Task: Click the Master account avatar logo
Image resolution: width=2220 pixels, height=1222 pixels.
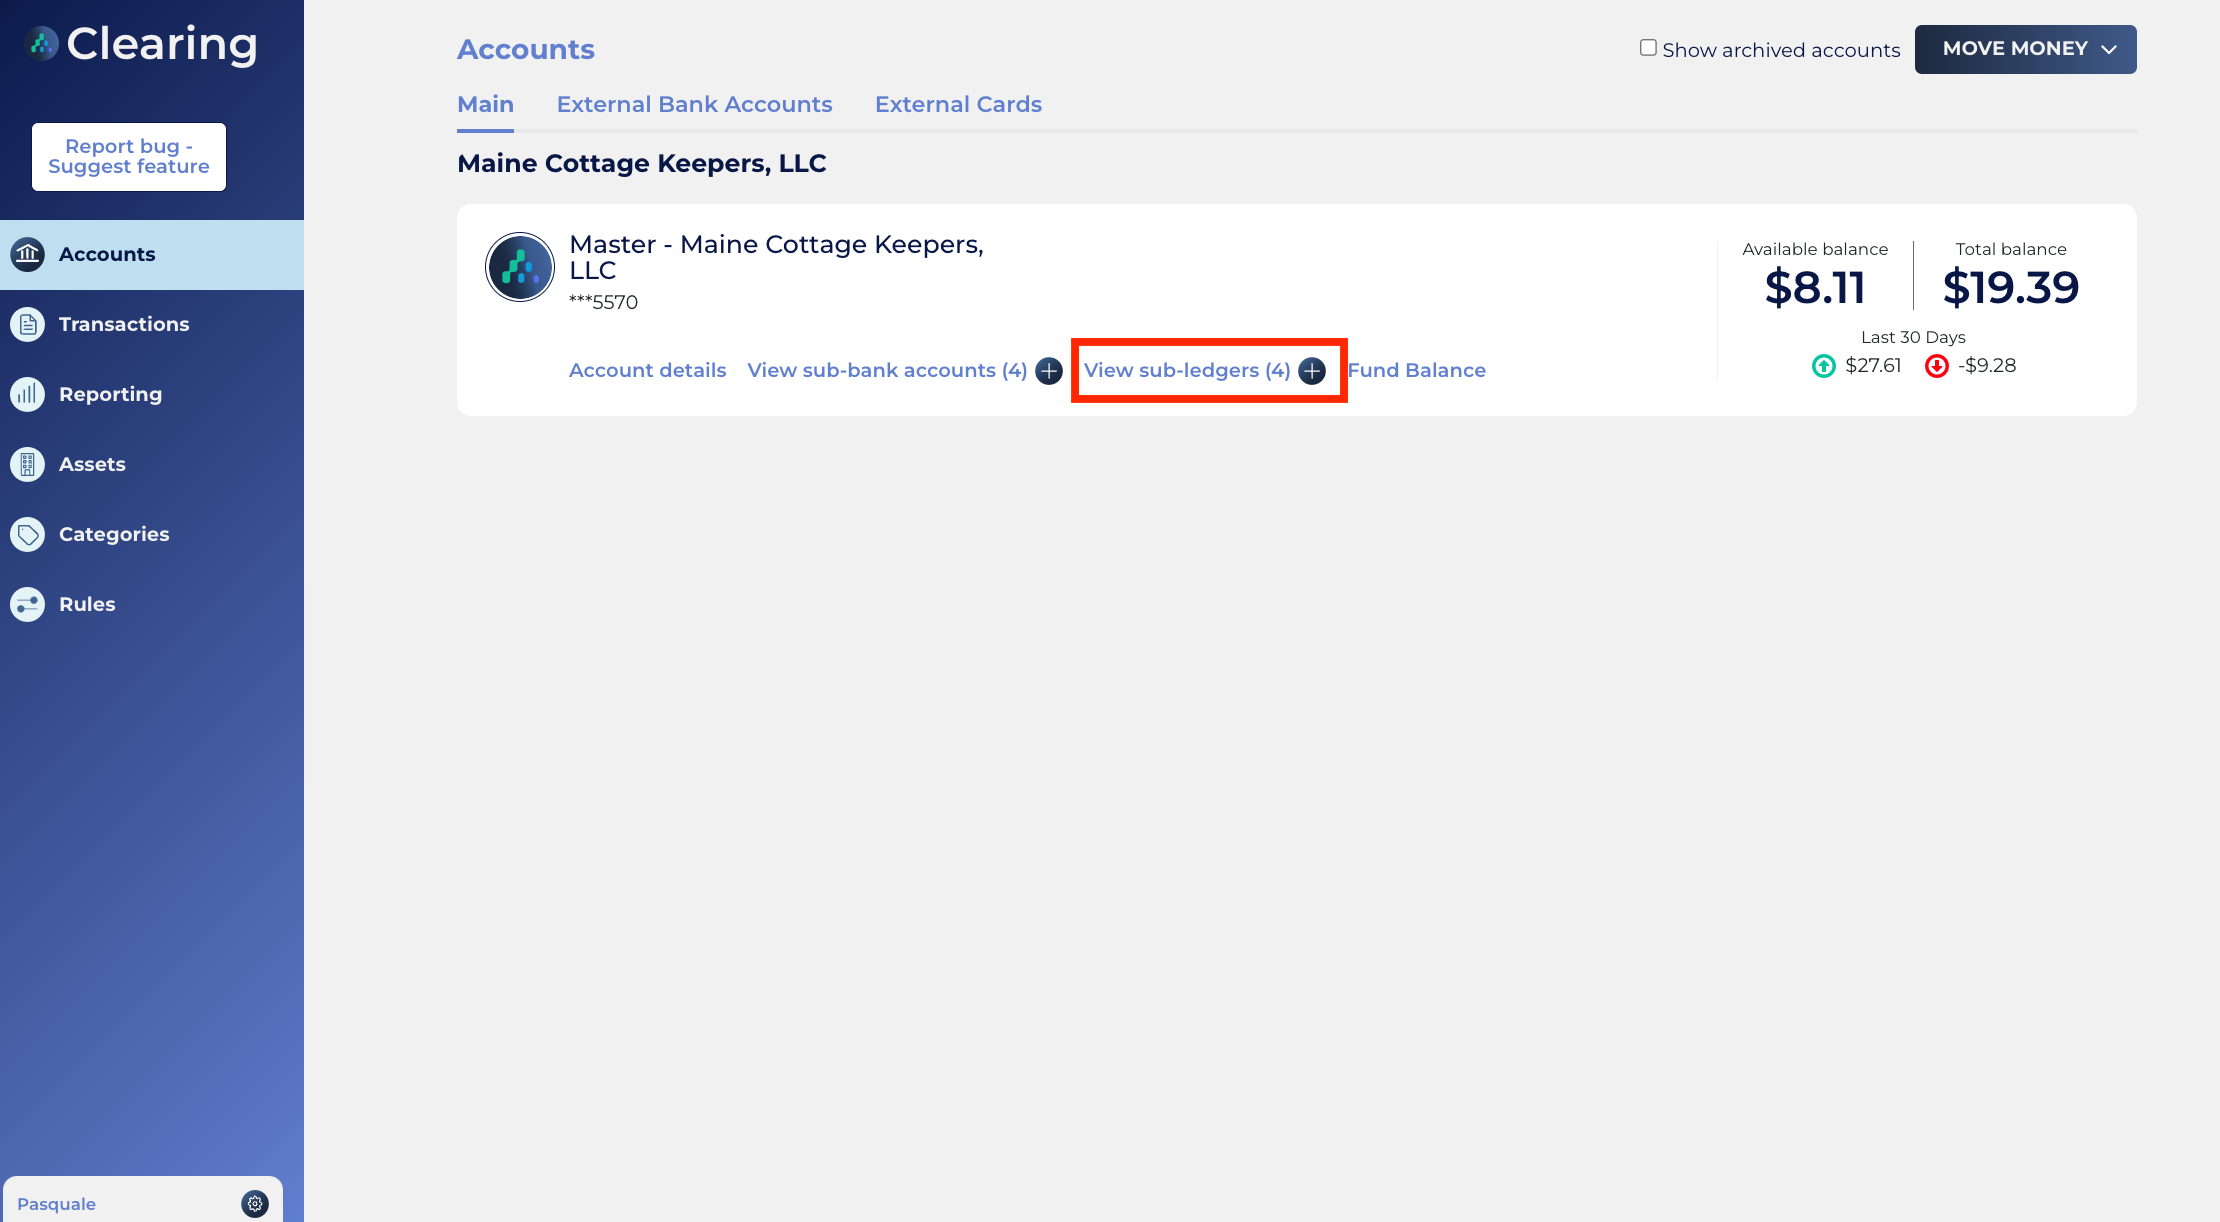Action: pyautogui.click(x=520, y=267)
